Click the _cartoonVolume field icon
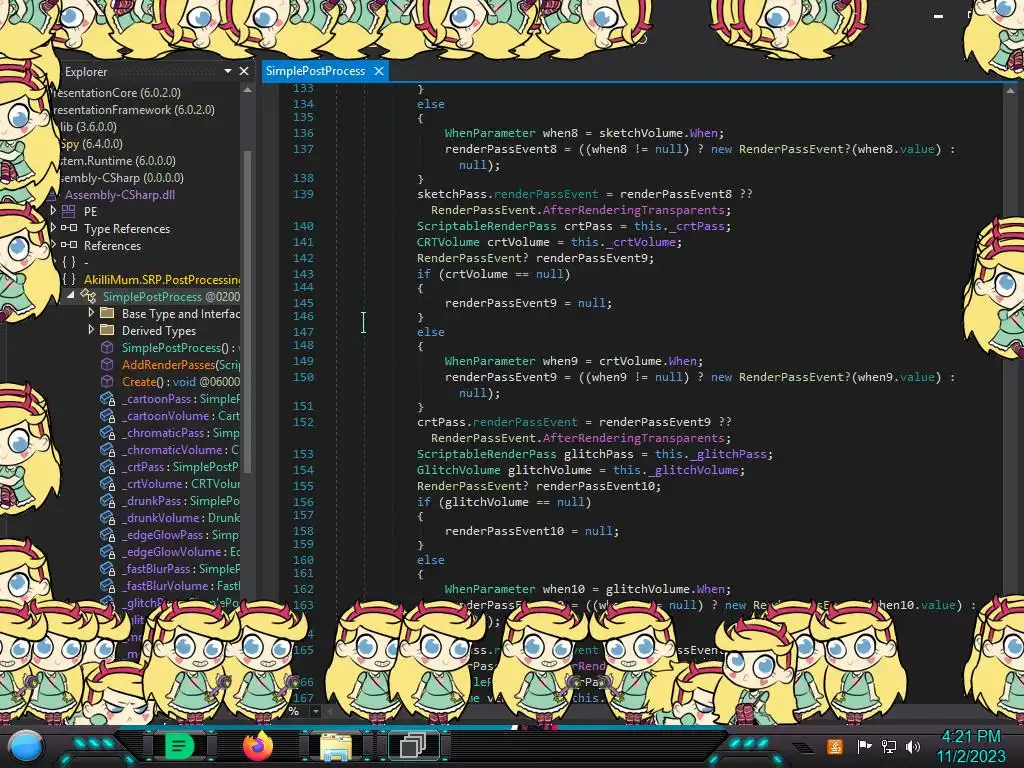1024x768 pixels. 108,415
